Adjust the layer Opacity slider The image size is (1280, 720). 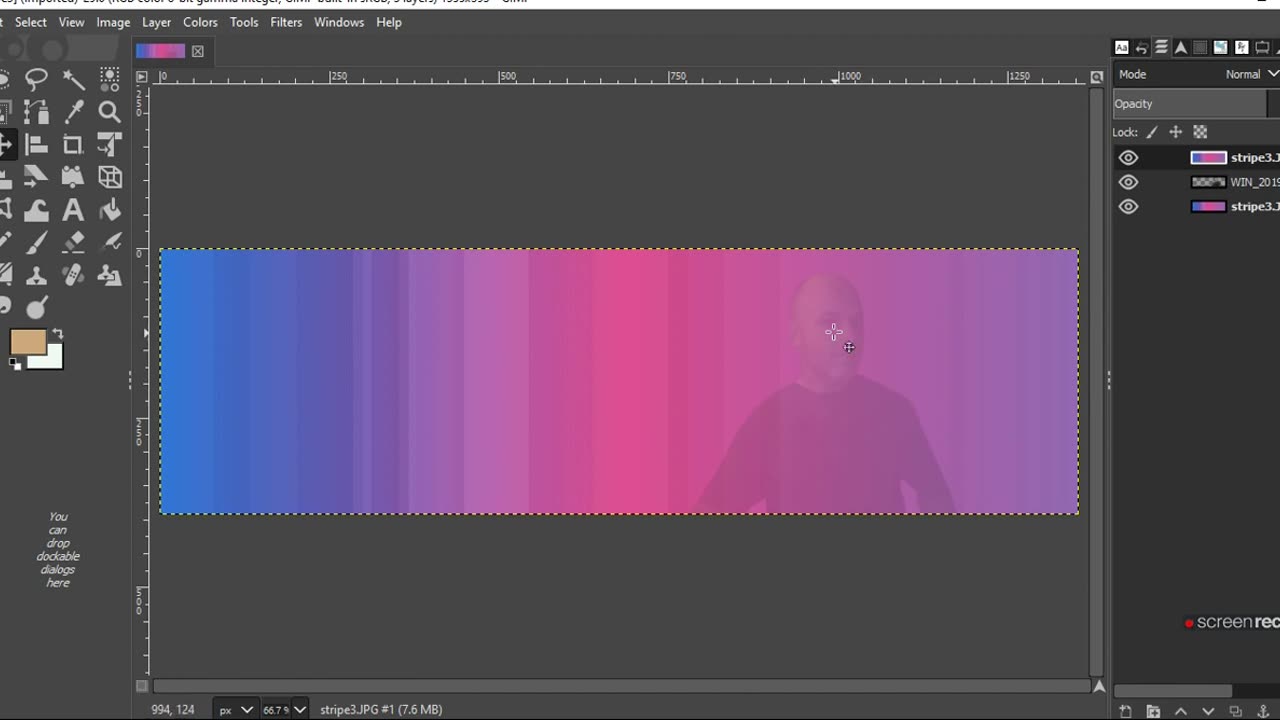click(x=1196, y=104)
